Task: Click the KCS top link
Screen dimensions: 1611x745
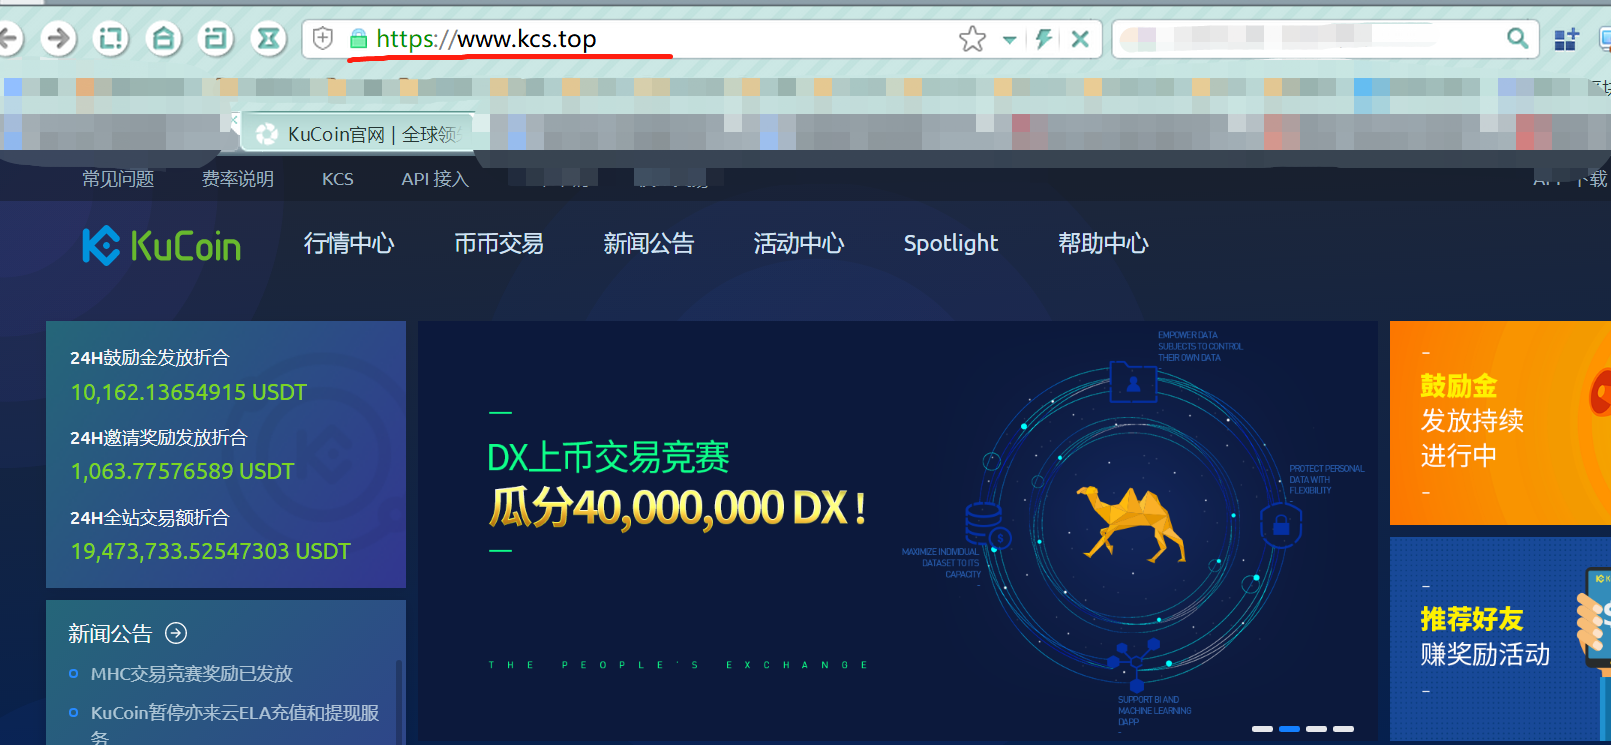Action: (338, 179)
